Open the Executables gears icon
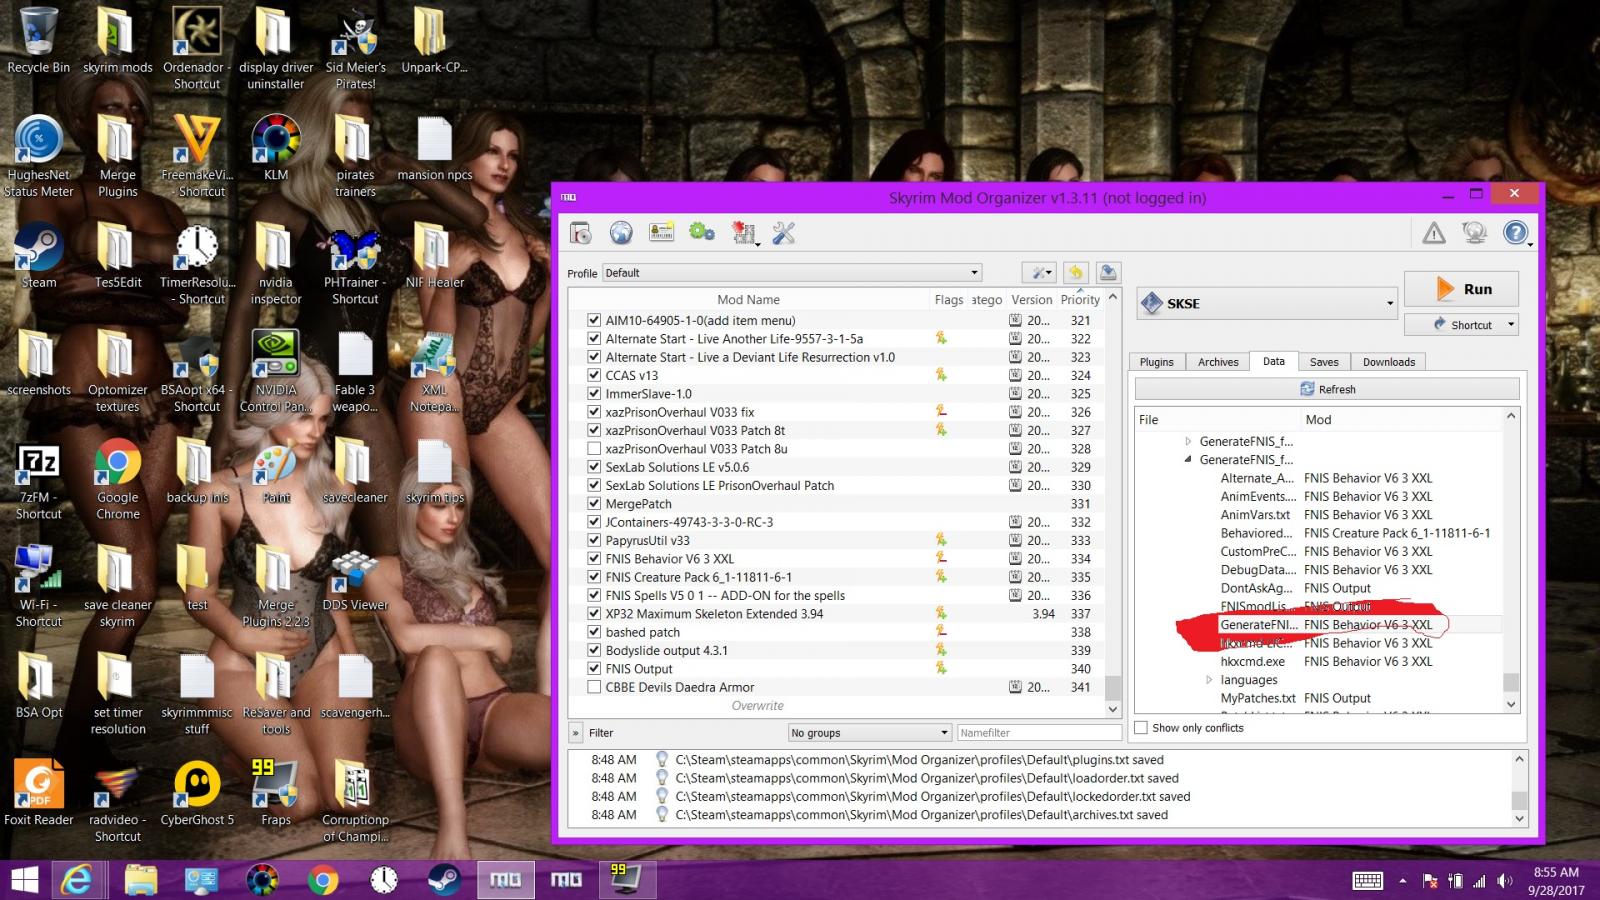Viewport: 1600px width, 900px height. tap(702, 233)
